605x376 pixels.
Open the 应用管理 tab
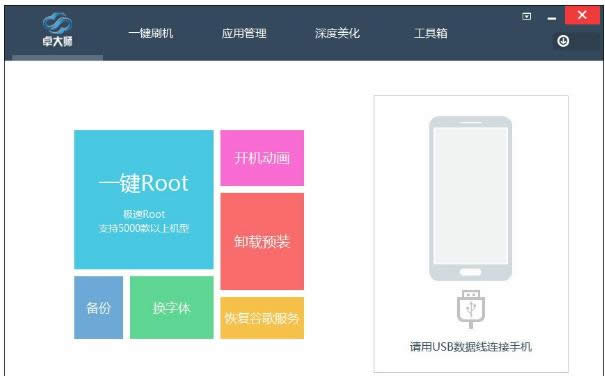pos(244,33)
